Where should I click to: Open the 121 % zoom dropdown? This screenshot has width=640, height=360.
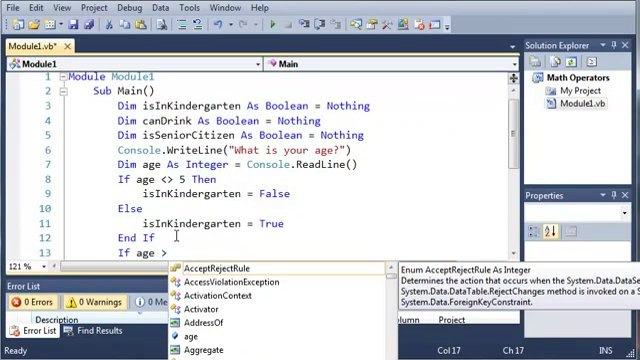point(44,267)
